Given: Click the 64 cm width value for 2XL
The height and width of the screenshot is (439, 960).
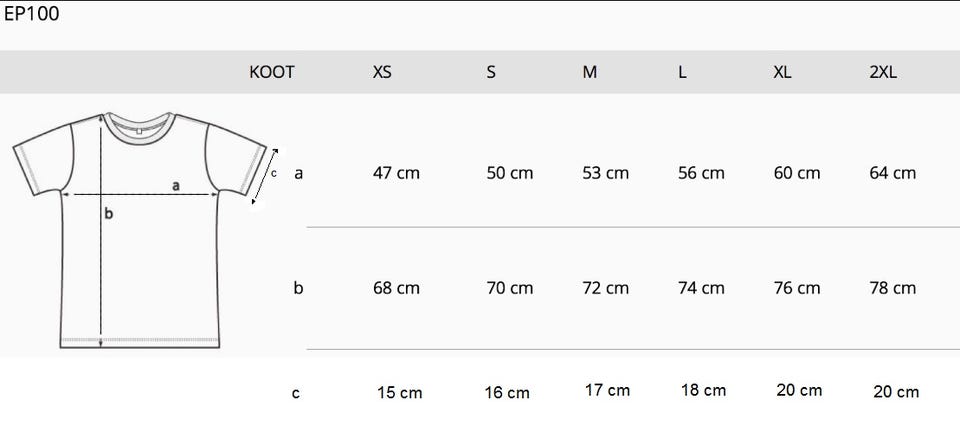Looking at the screenshot, I should 892,173.
